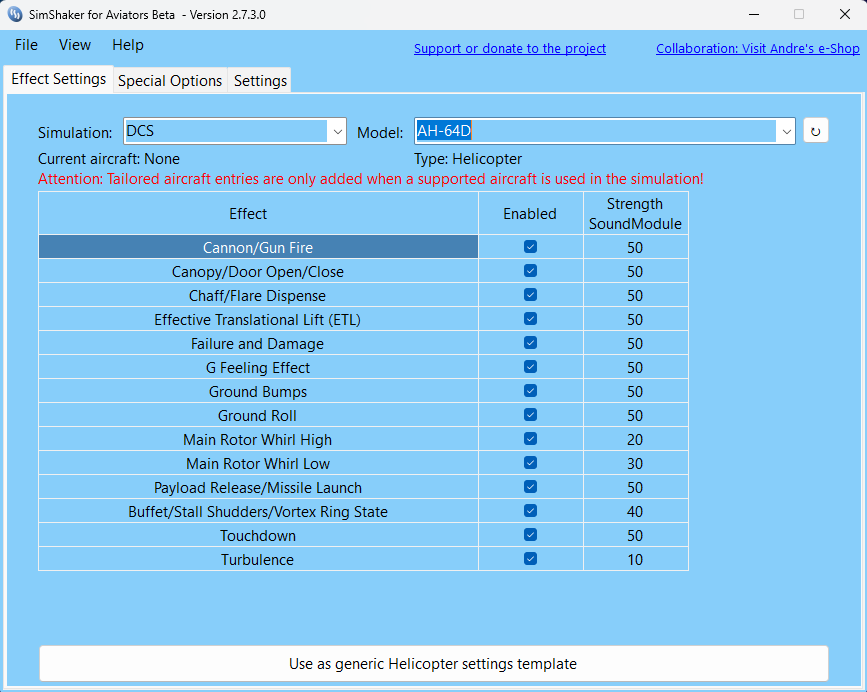Click Use as generic Helicopter settings template

(x=434, y=663)
